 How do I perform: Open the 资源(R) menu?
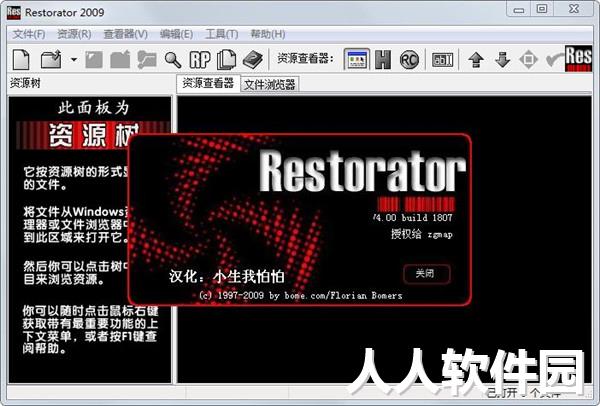click(74, 34)
